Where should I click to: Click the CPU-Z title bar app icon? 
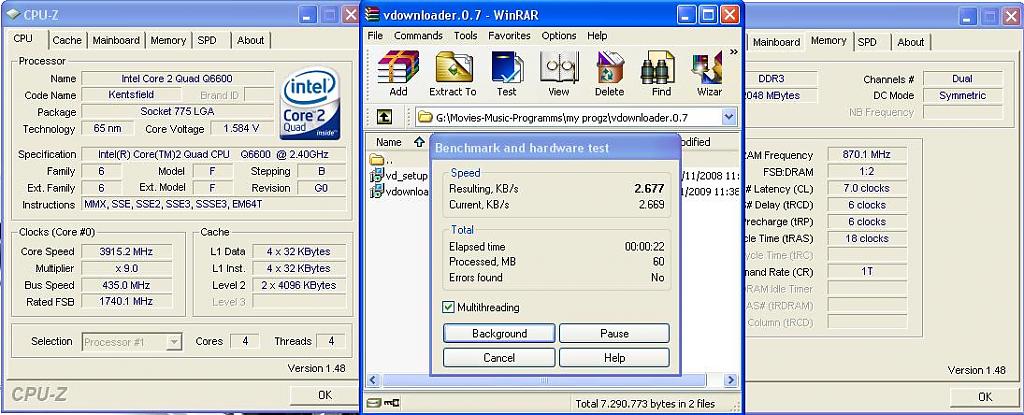point(12,14)
